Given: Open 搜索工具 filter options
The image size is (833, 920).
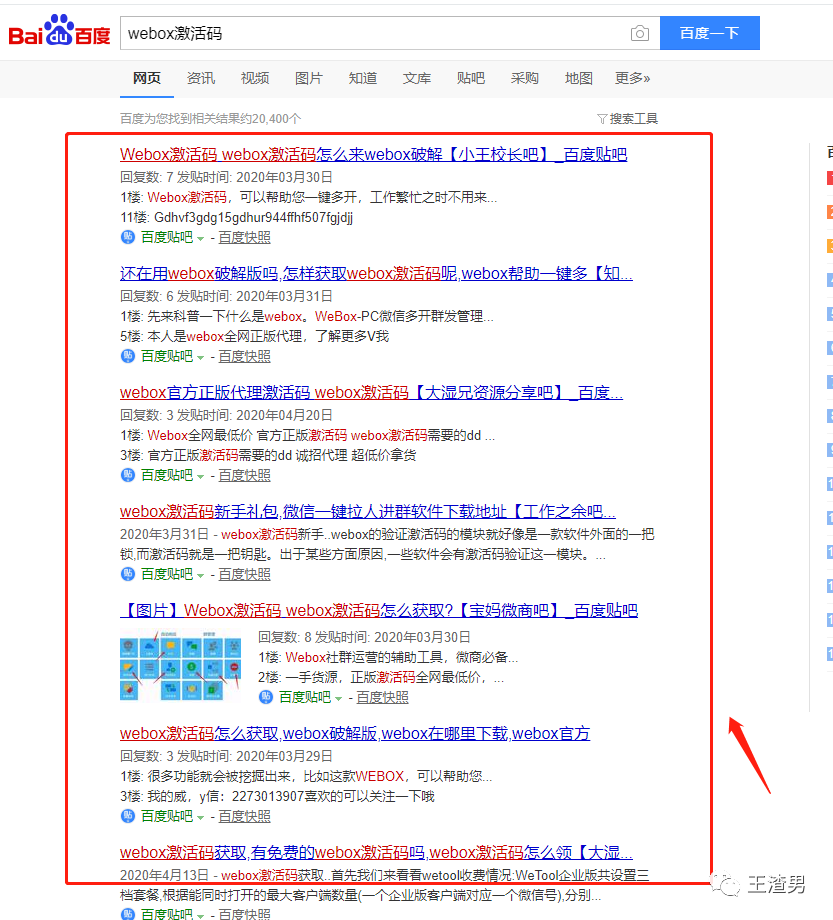Looking at the screenshot, I should point(628,119).
